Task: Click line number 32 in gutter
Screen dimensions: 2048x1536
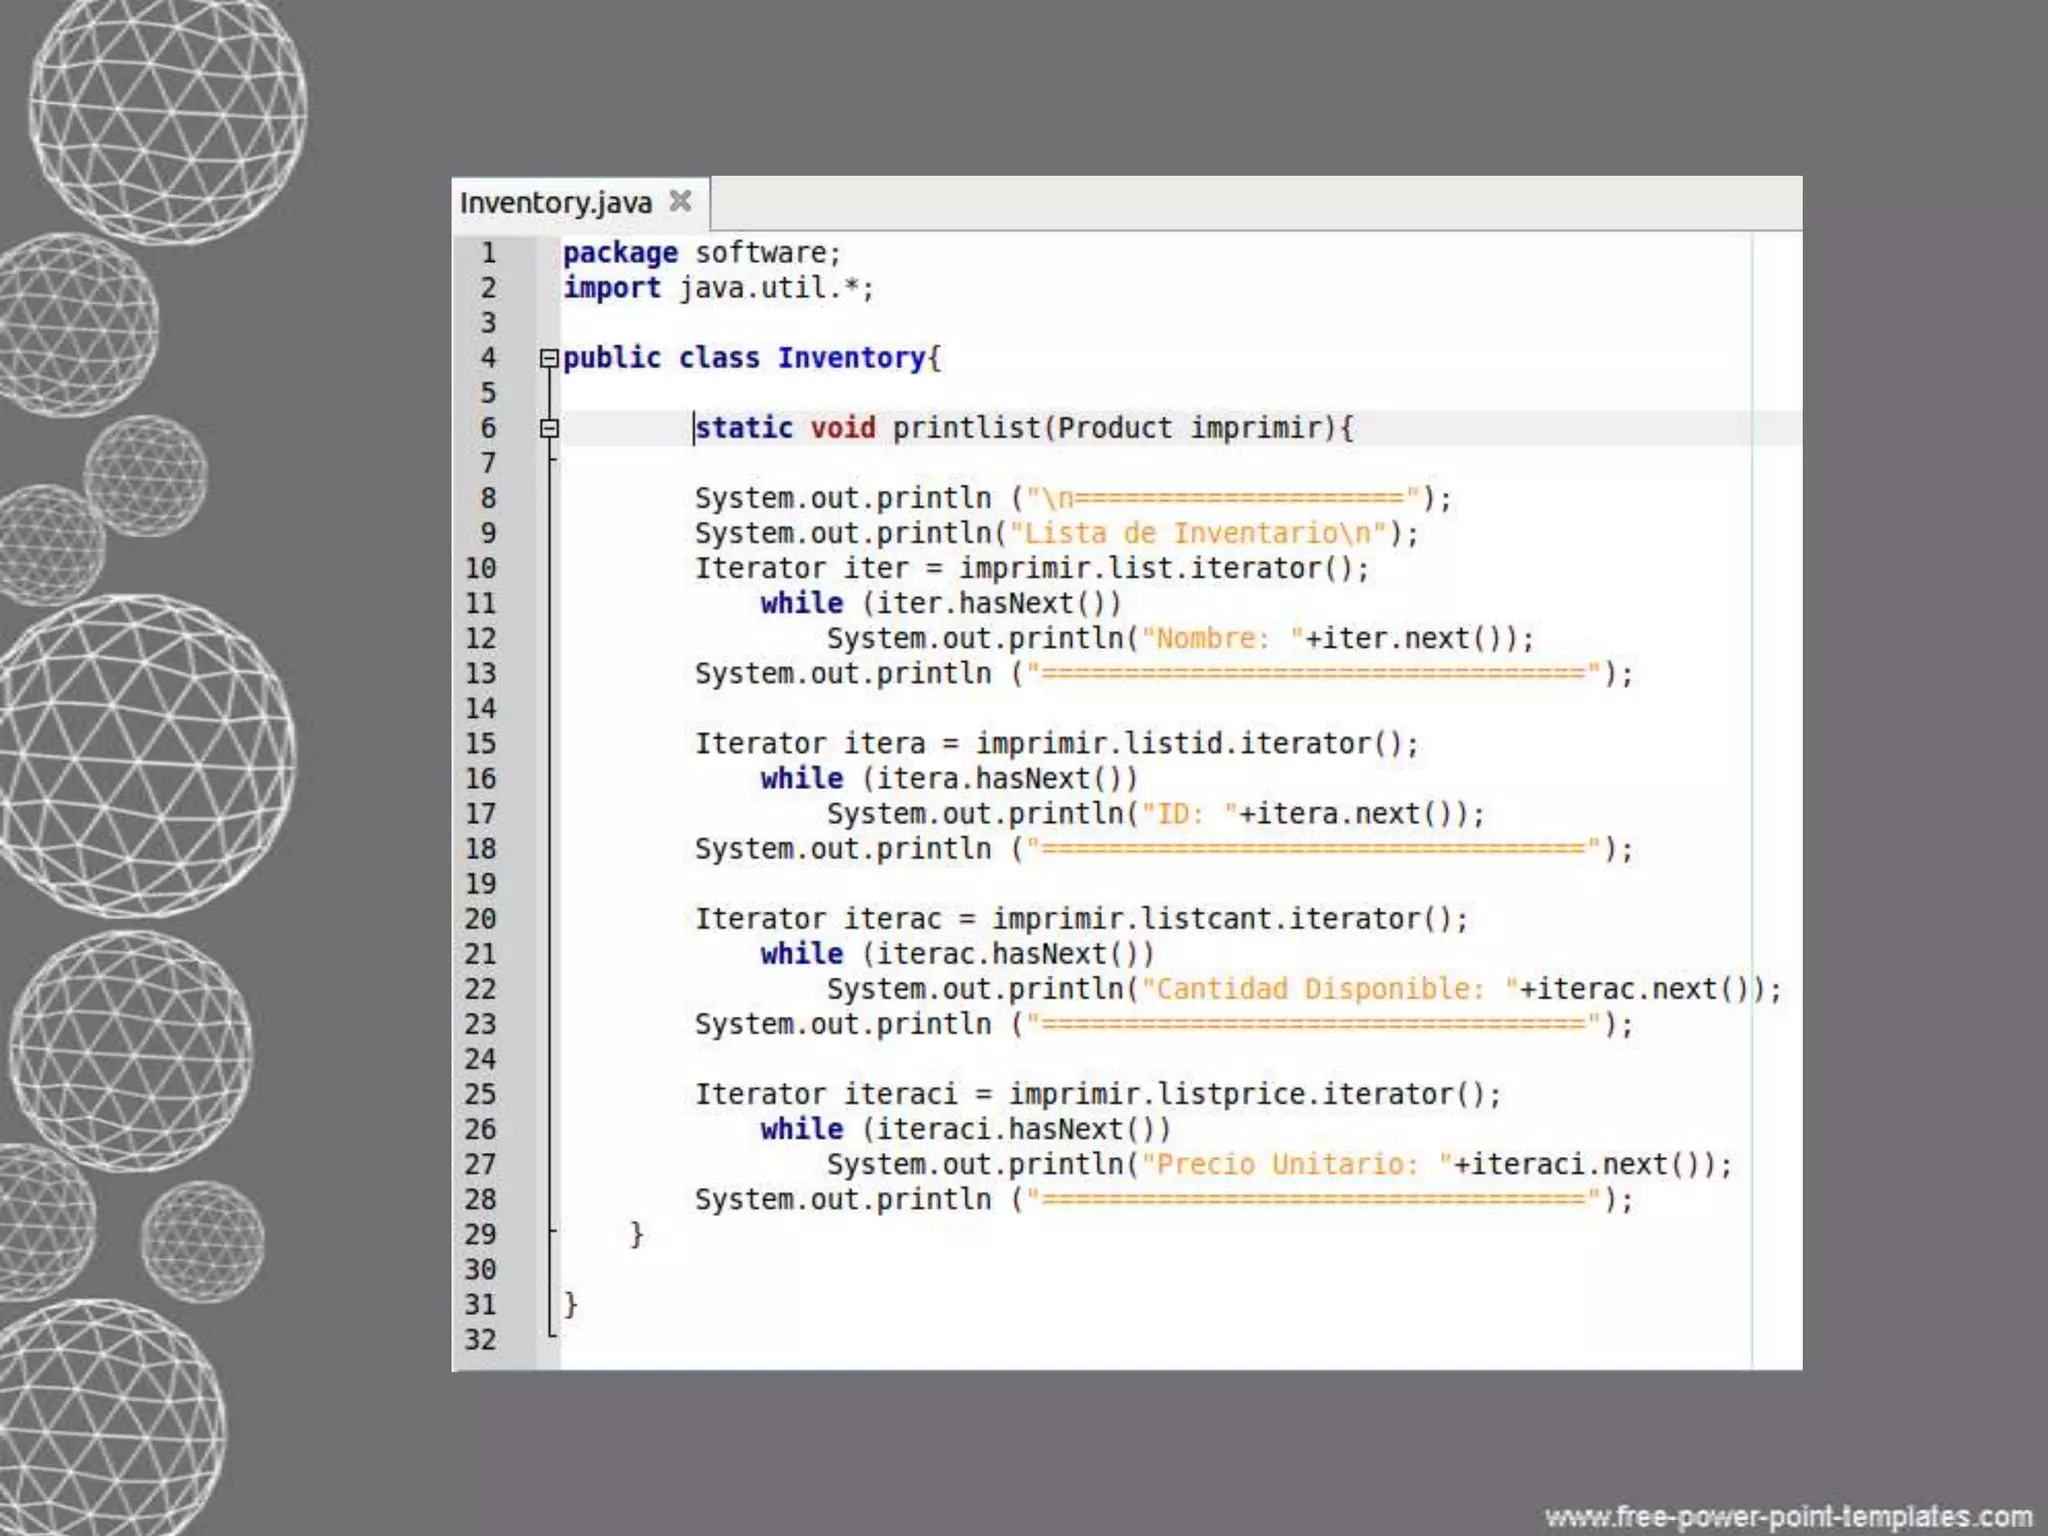Action: click(x=480, y=1339)
